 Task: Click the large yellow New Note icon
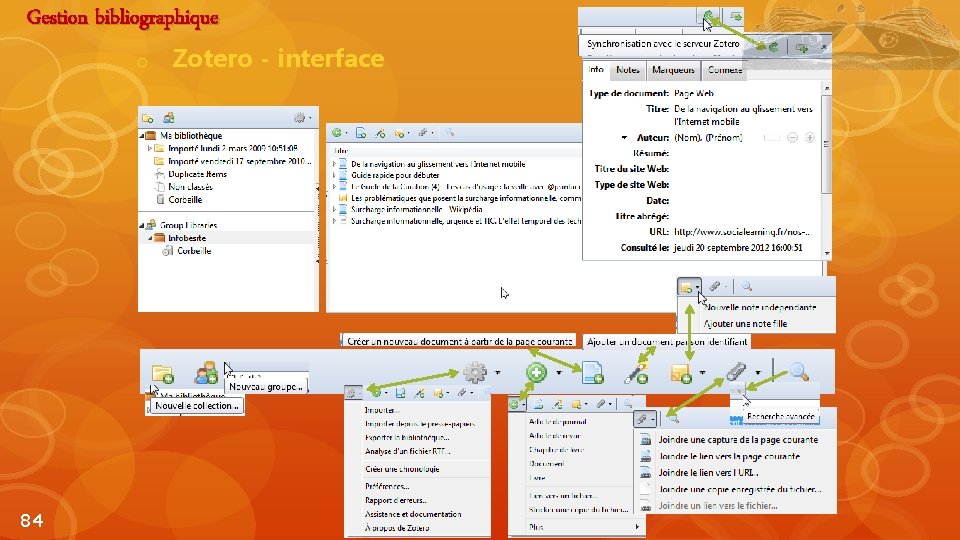(681, 372)
